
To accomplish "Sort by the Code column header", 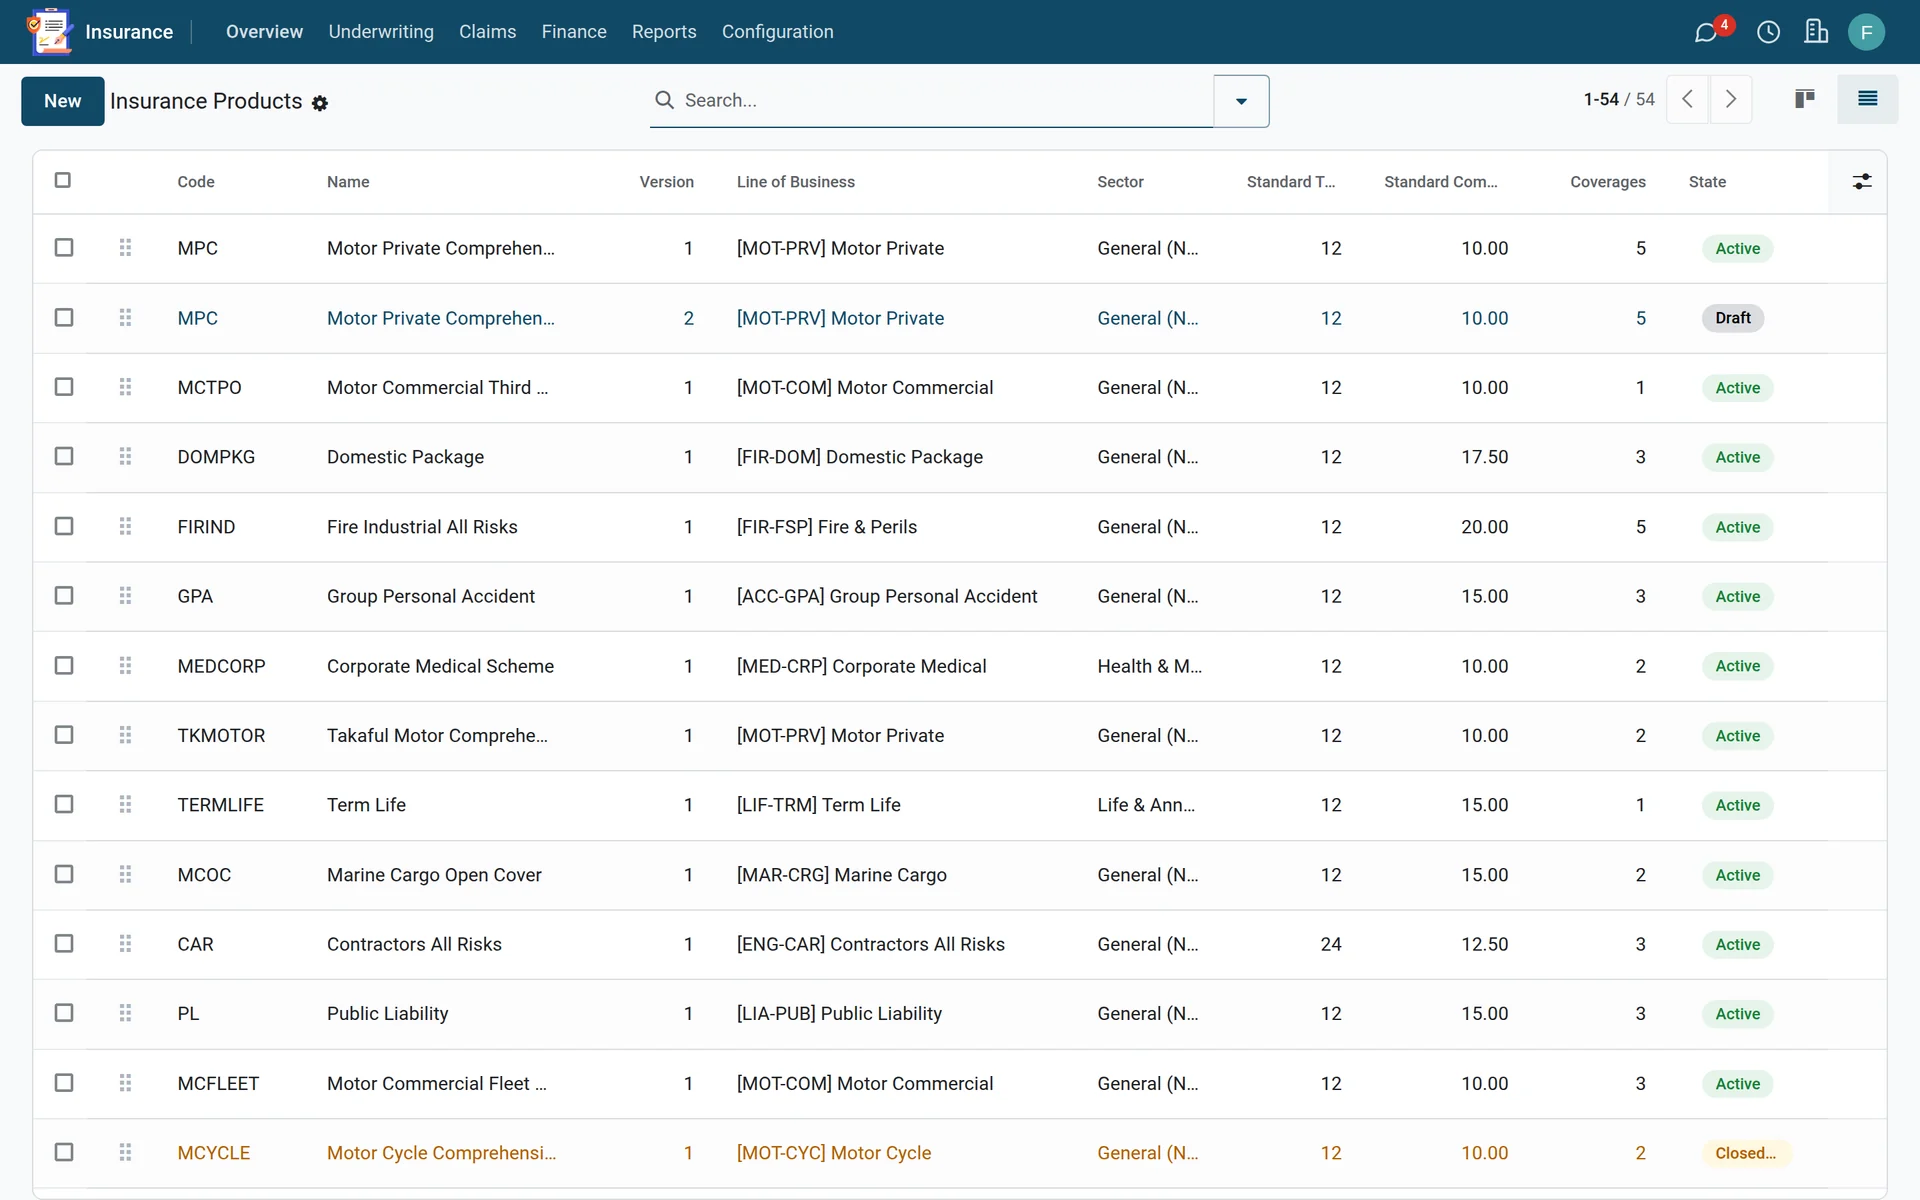I will pos(196,182).
